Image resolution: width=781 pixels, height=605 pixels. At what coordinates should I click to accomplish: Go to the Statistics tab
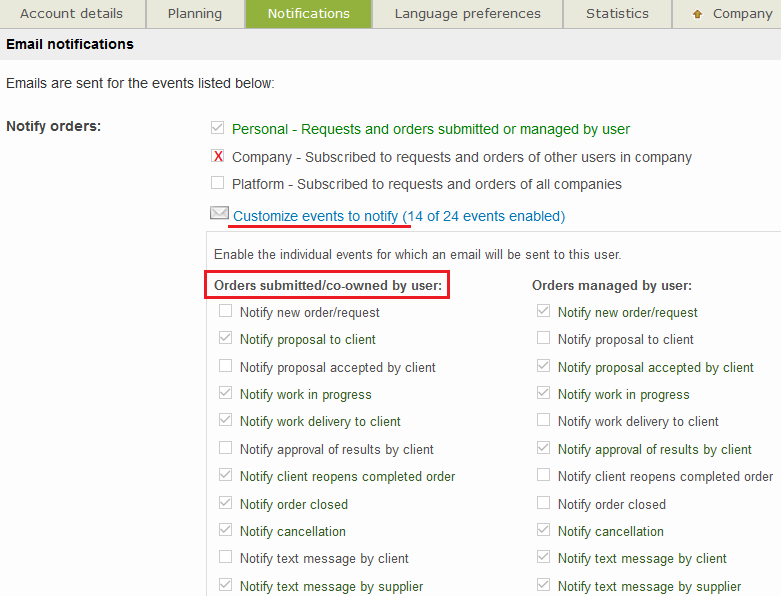617,14
